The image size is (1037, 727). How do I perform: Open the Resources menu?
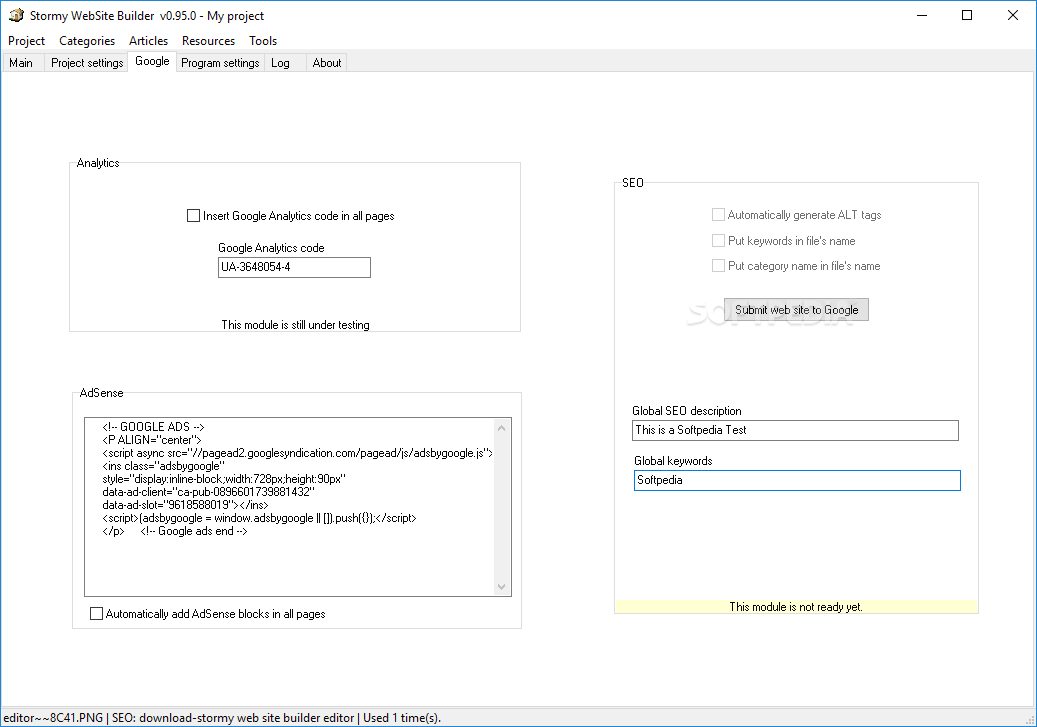coord(208,41)
